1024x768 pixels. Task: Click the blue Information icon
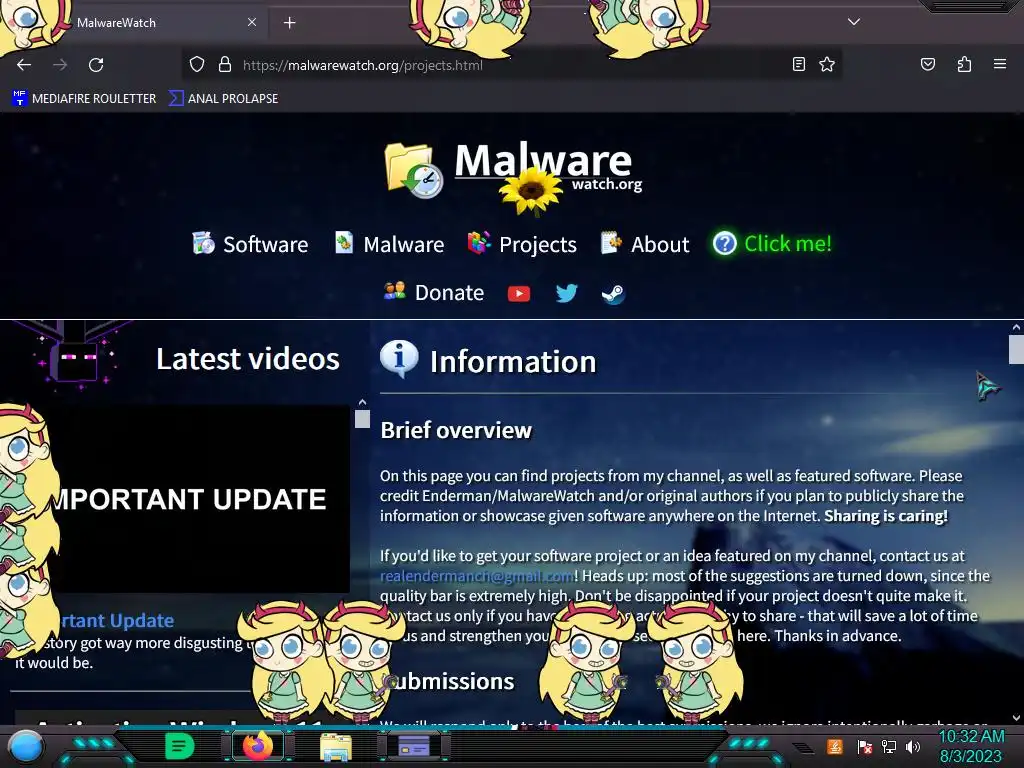click(399, 359)
